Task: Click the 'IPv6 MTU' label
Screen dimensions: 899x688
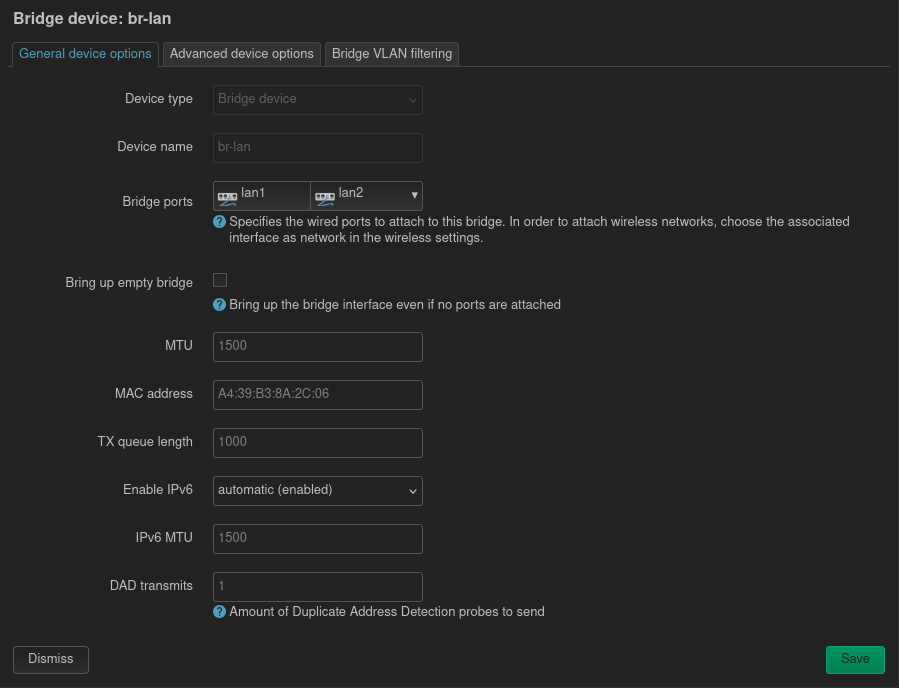Action: (x=164, y=538)
